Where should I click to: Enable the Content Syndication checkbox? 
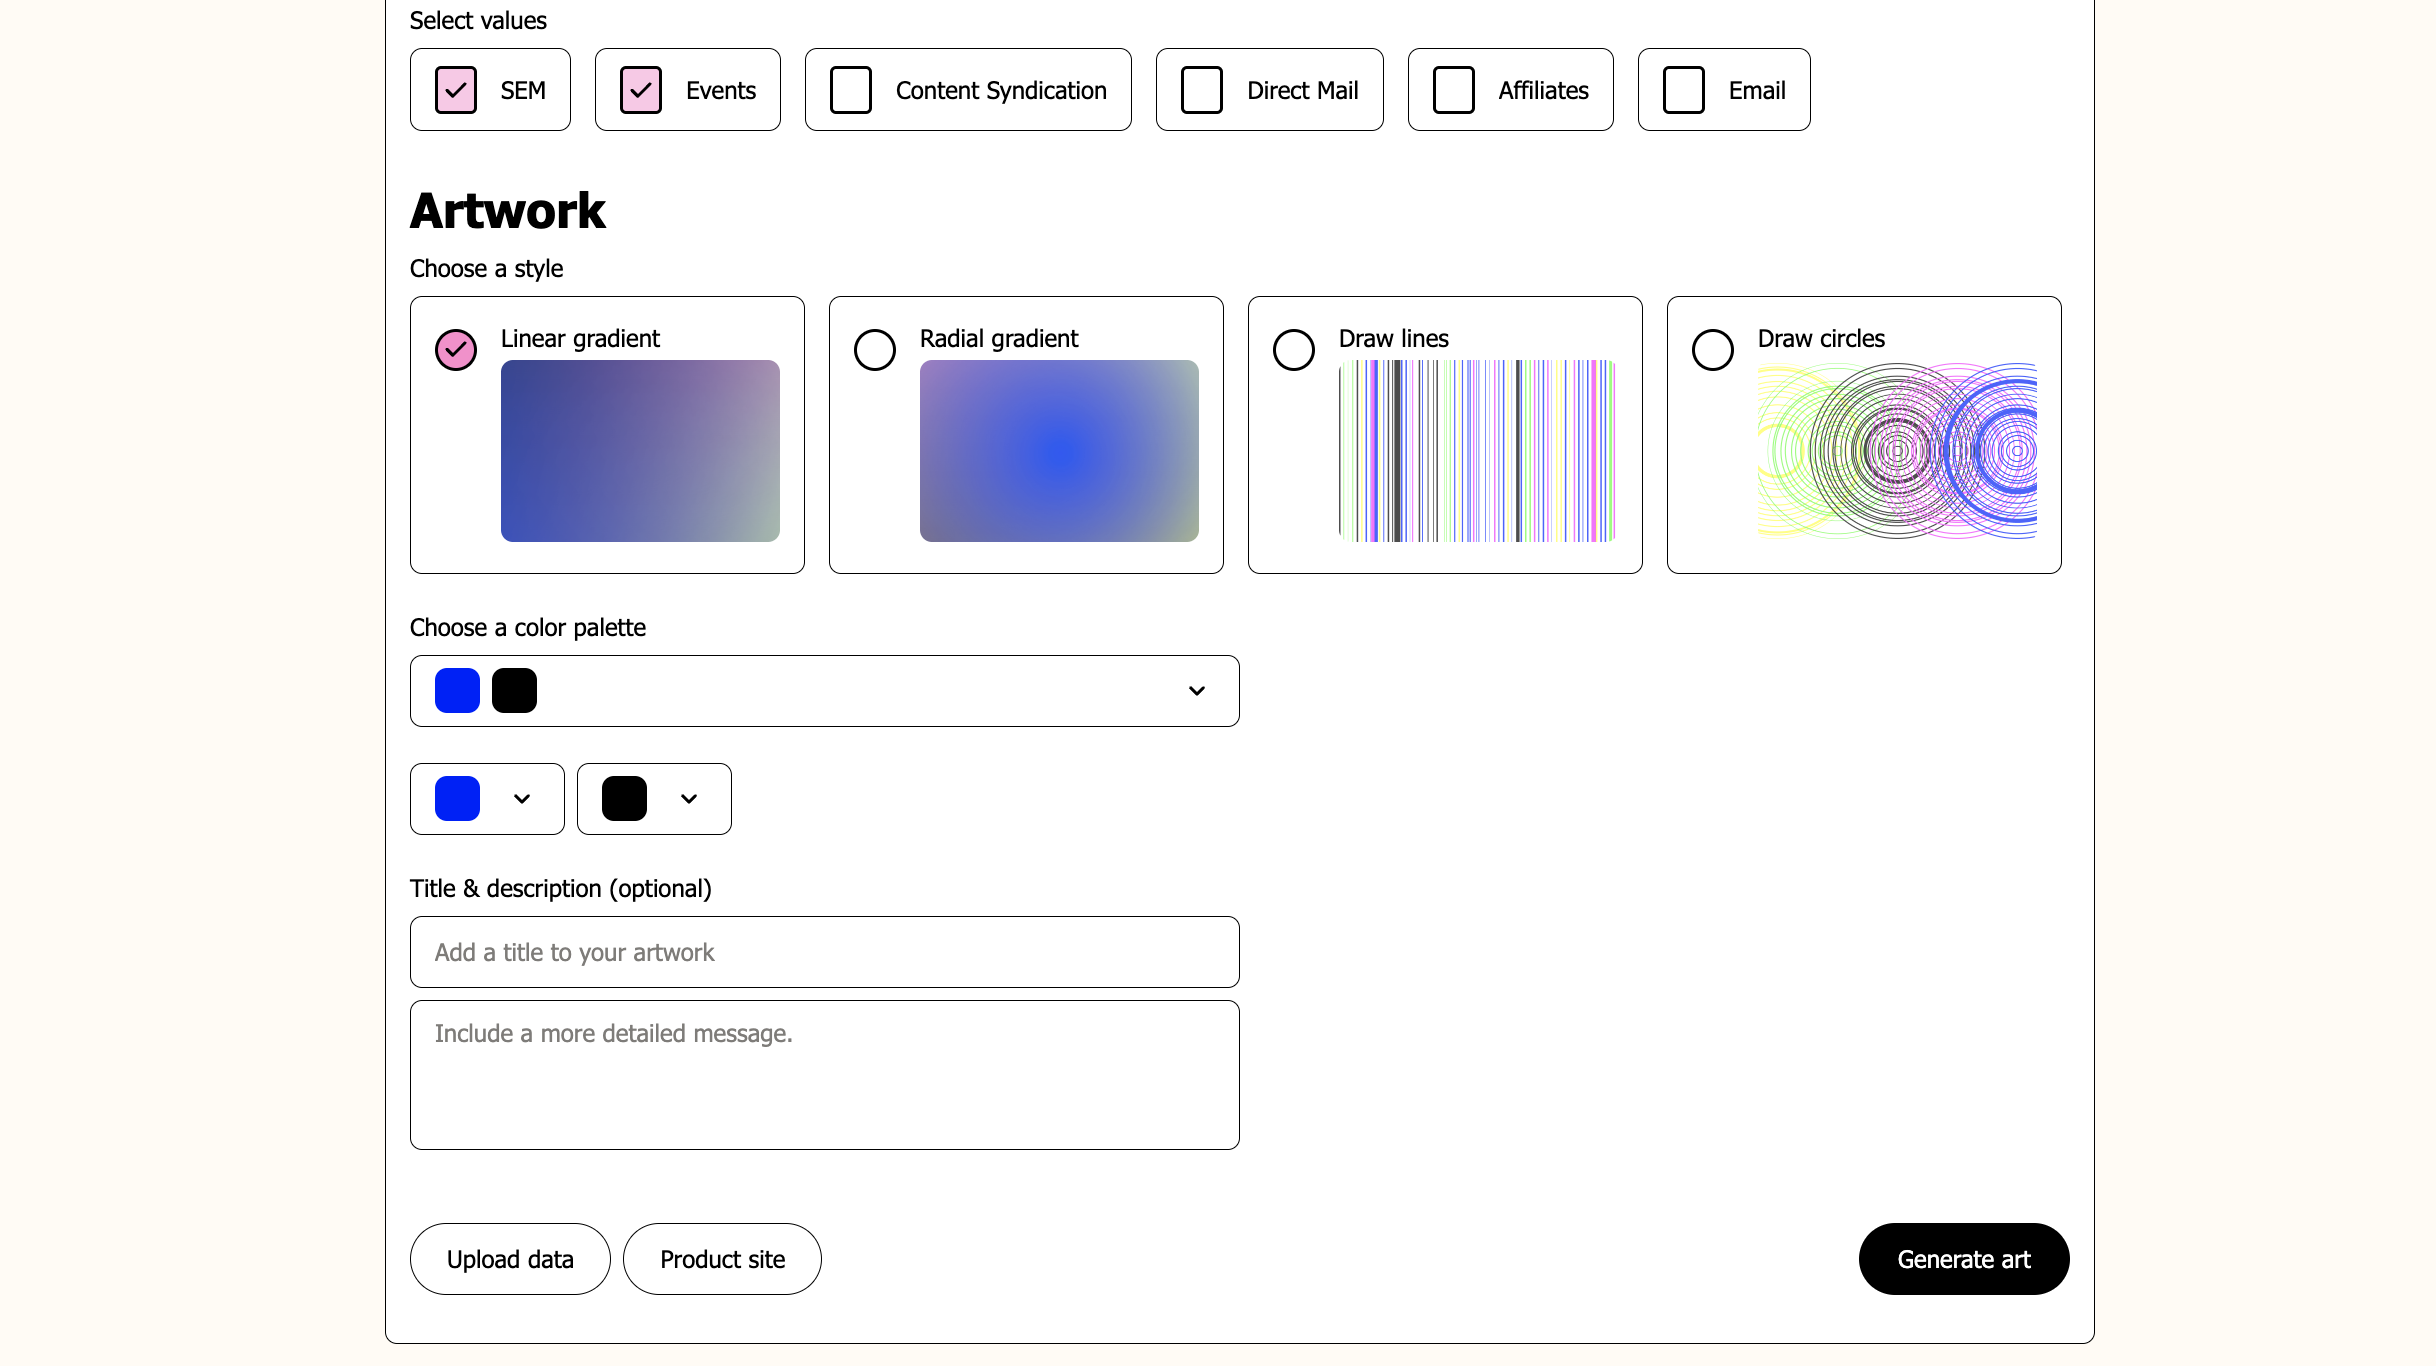click(851, 90)
